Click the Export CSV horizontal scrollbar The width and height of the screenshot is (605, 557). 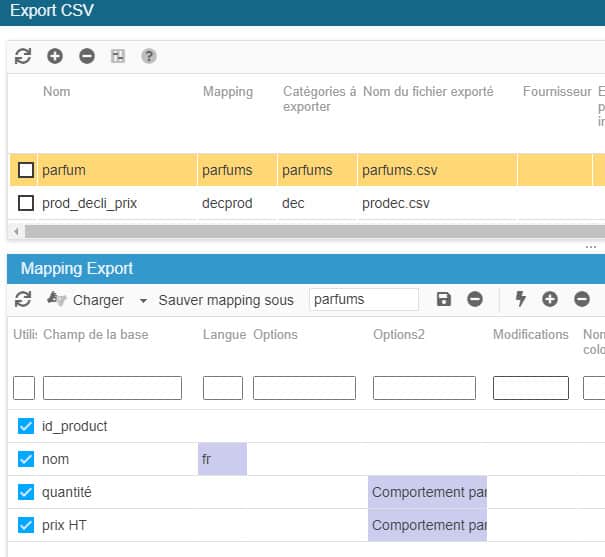pyautogui.click(x=300, y=231)
